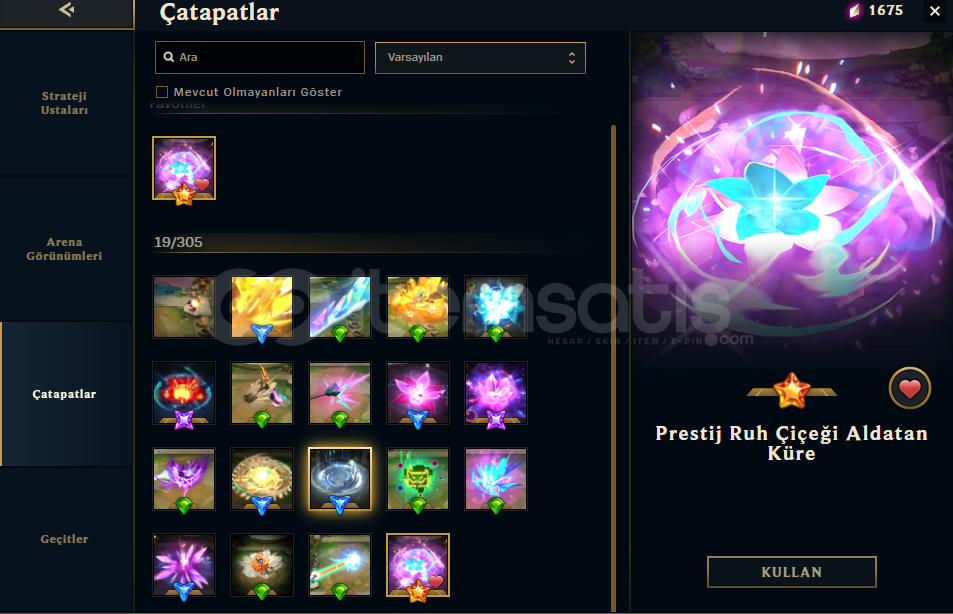The image size is (953, 614).
Task: Select the favorited Prestij orb thumbnail
Action: 184,168
